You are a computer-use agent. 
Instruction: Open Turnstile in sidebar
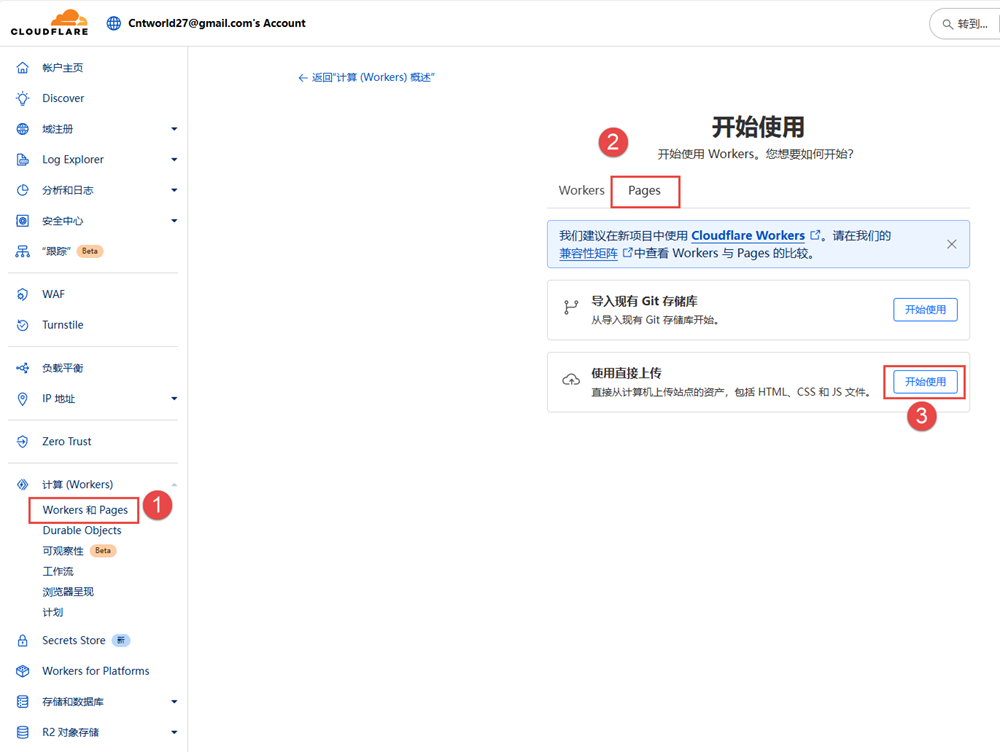(x=62, y=325)
